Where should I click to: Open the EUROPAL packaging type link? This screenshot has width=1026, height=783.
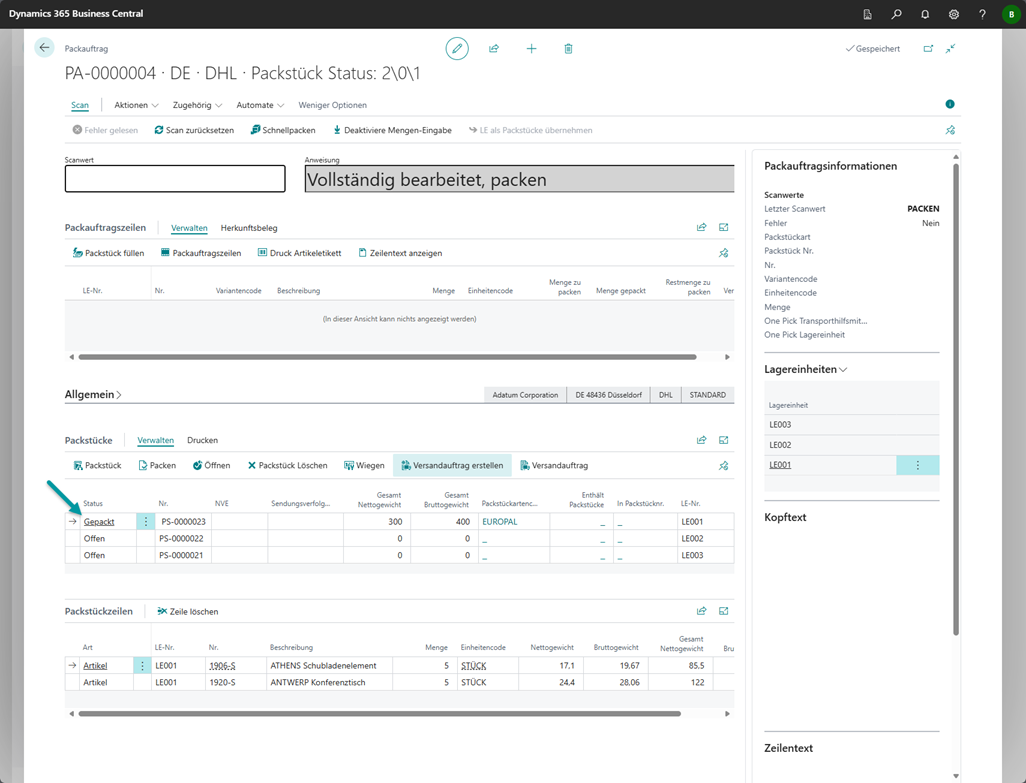[x=499, y=521]
